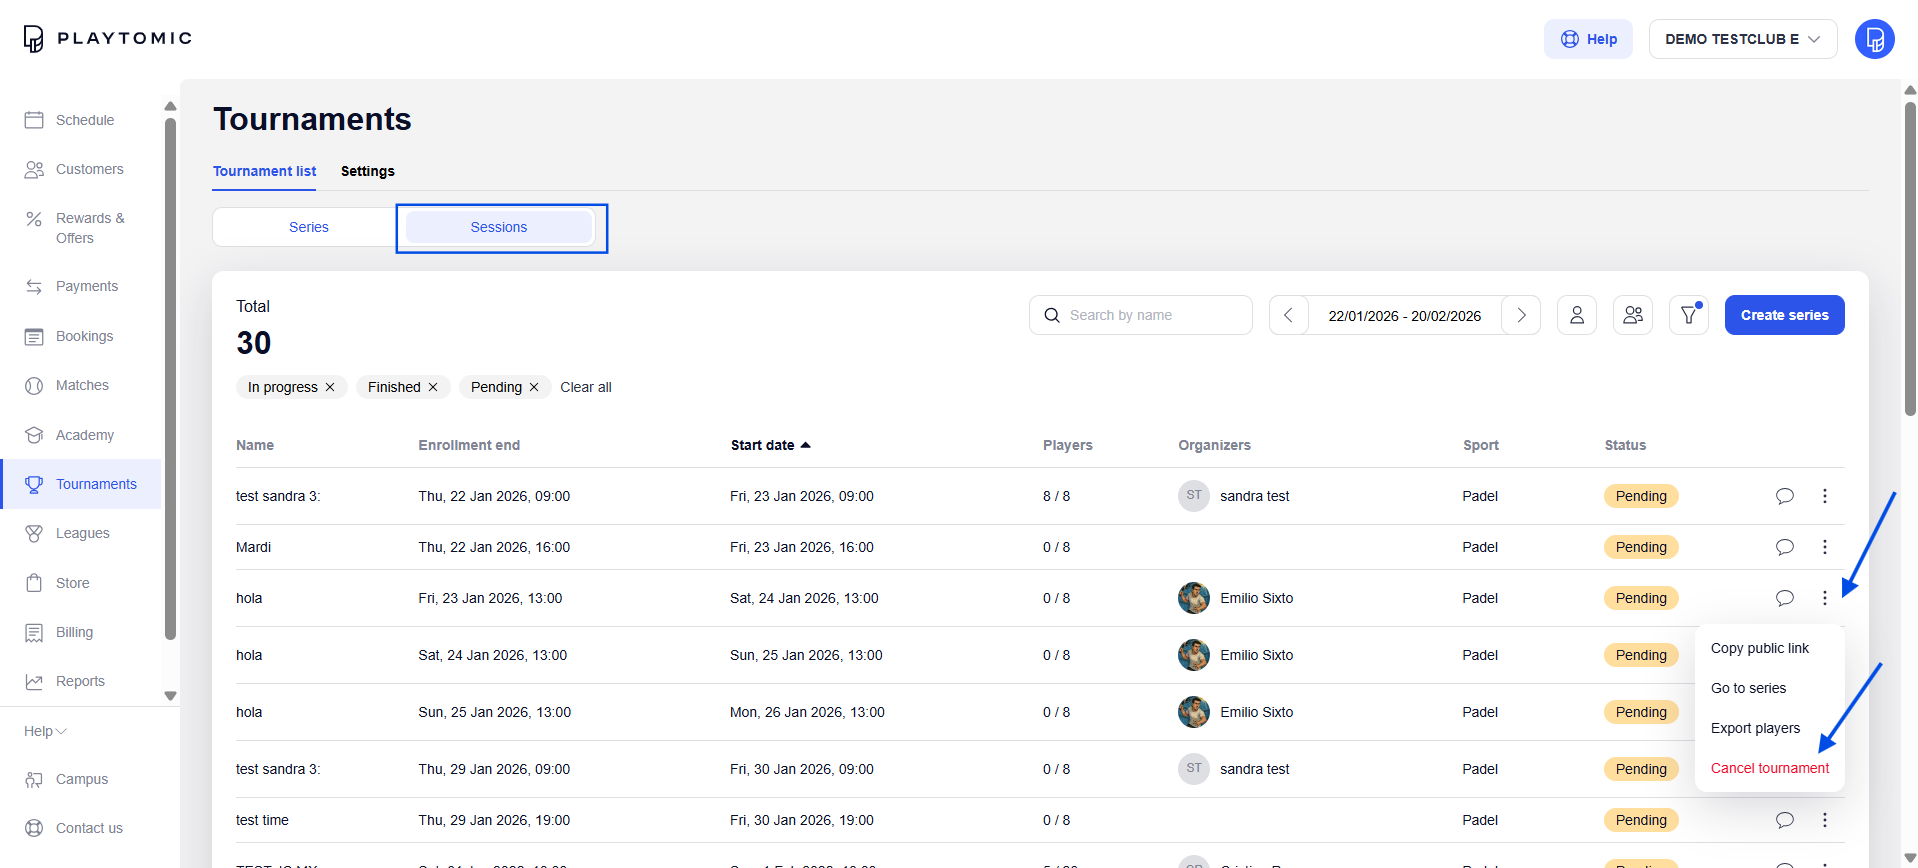Expand the DEMO TESTCLUB E club dropdown
Image resolution: width=1918 pixels, height=868 pixels.
[1742, 39]
